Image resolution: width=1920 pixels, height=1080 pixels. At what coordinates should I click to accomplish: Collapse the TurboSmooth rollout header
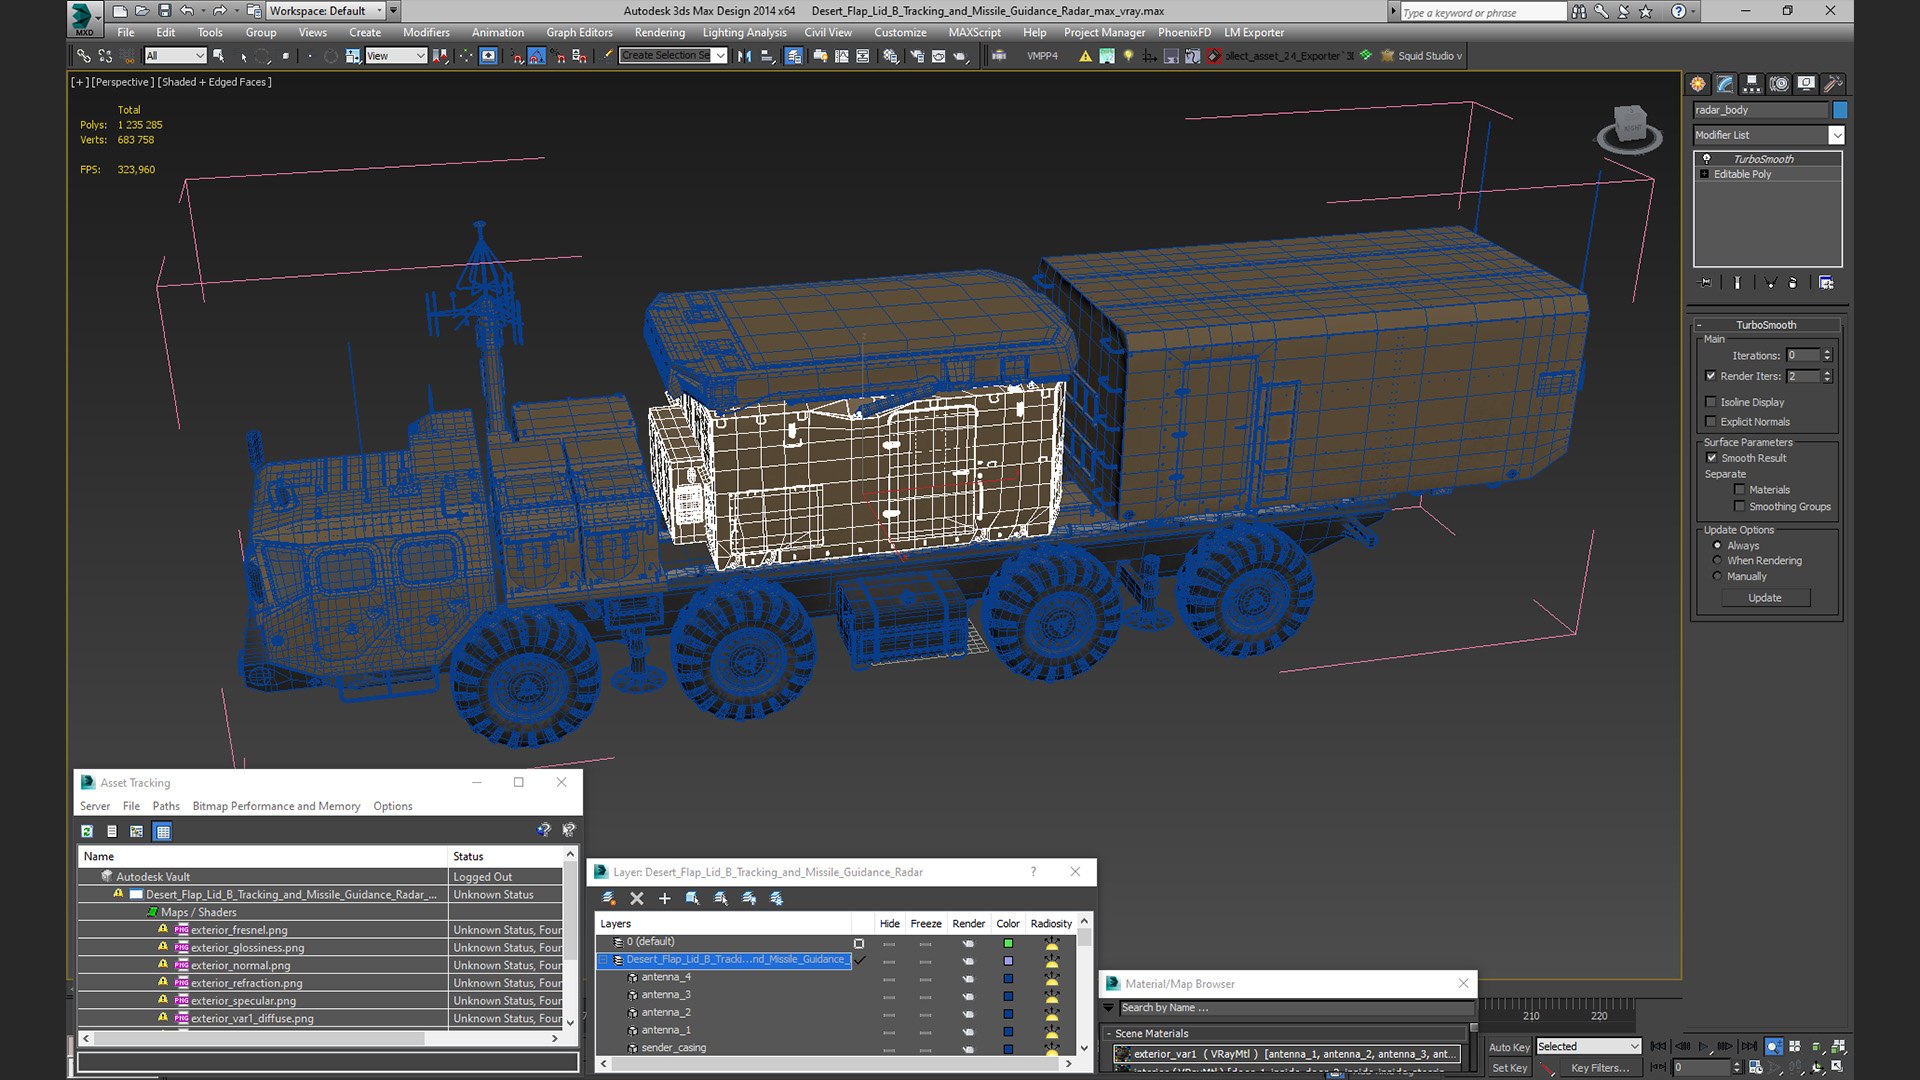pos(1766,325)
